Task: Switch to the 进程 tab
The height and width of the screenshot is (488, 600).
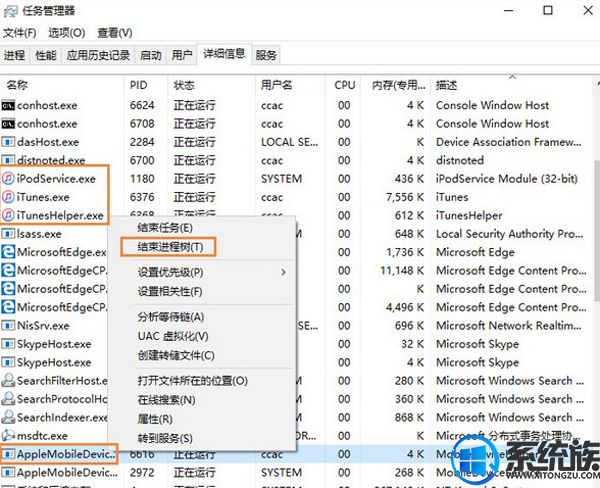Action: (15, 55)
